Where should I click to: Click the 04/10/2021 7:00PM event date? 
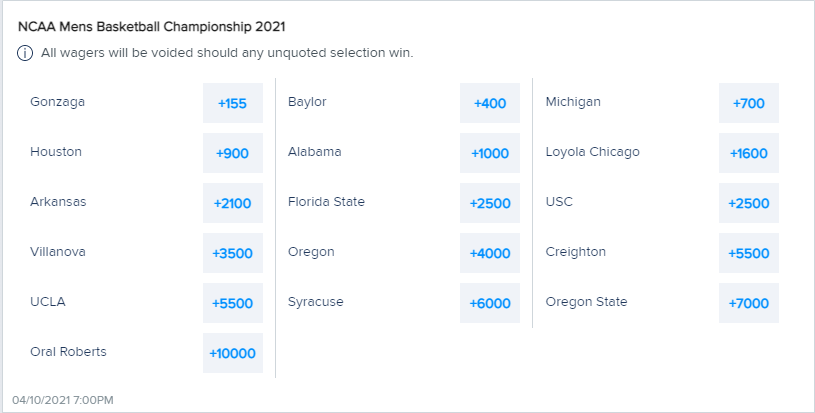pos(63,400)
